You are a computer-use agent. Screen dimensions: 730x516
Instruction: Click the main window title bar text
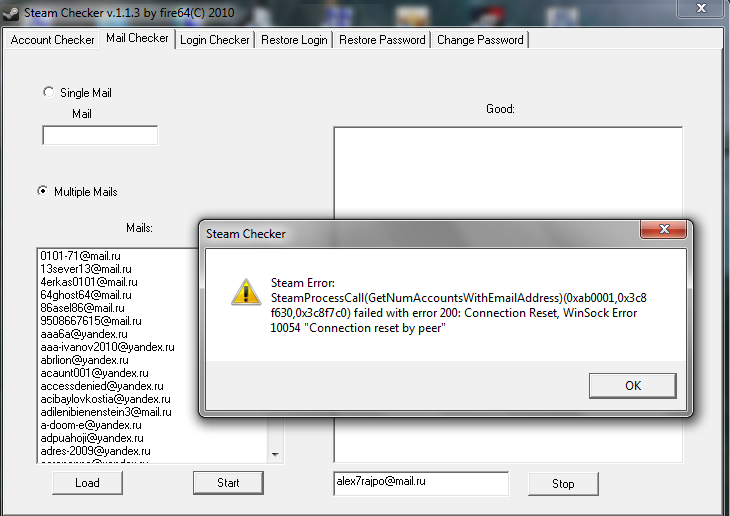point(129,13)
